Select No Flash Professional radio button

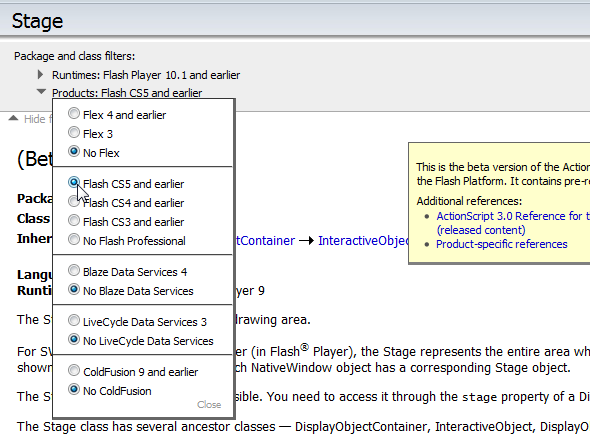point(74,239)
